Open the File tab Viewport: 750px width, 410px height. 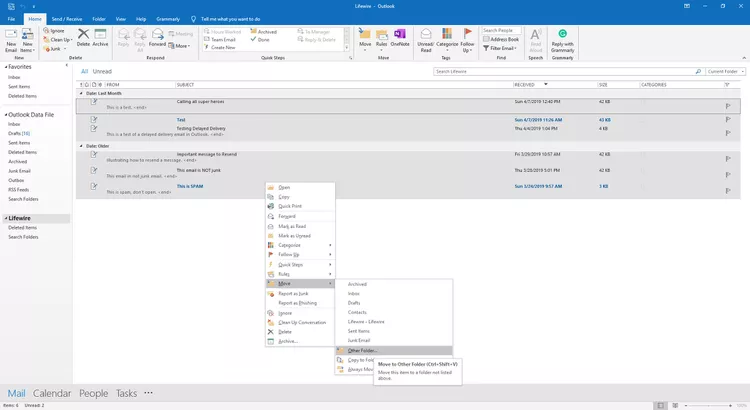[x=11, y=19]
